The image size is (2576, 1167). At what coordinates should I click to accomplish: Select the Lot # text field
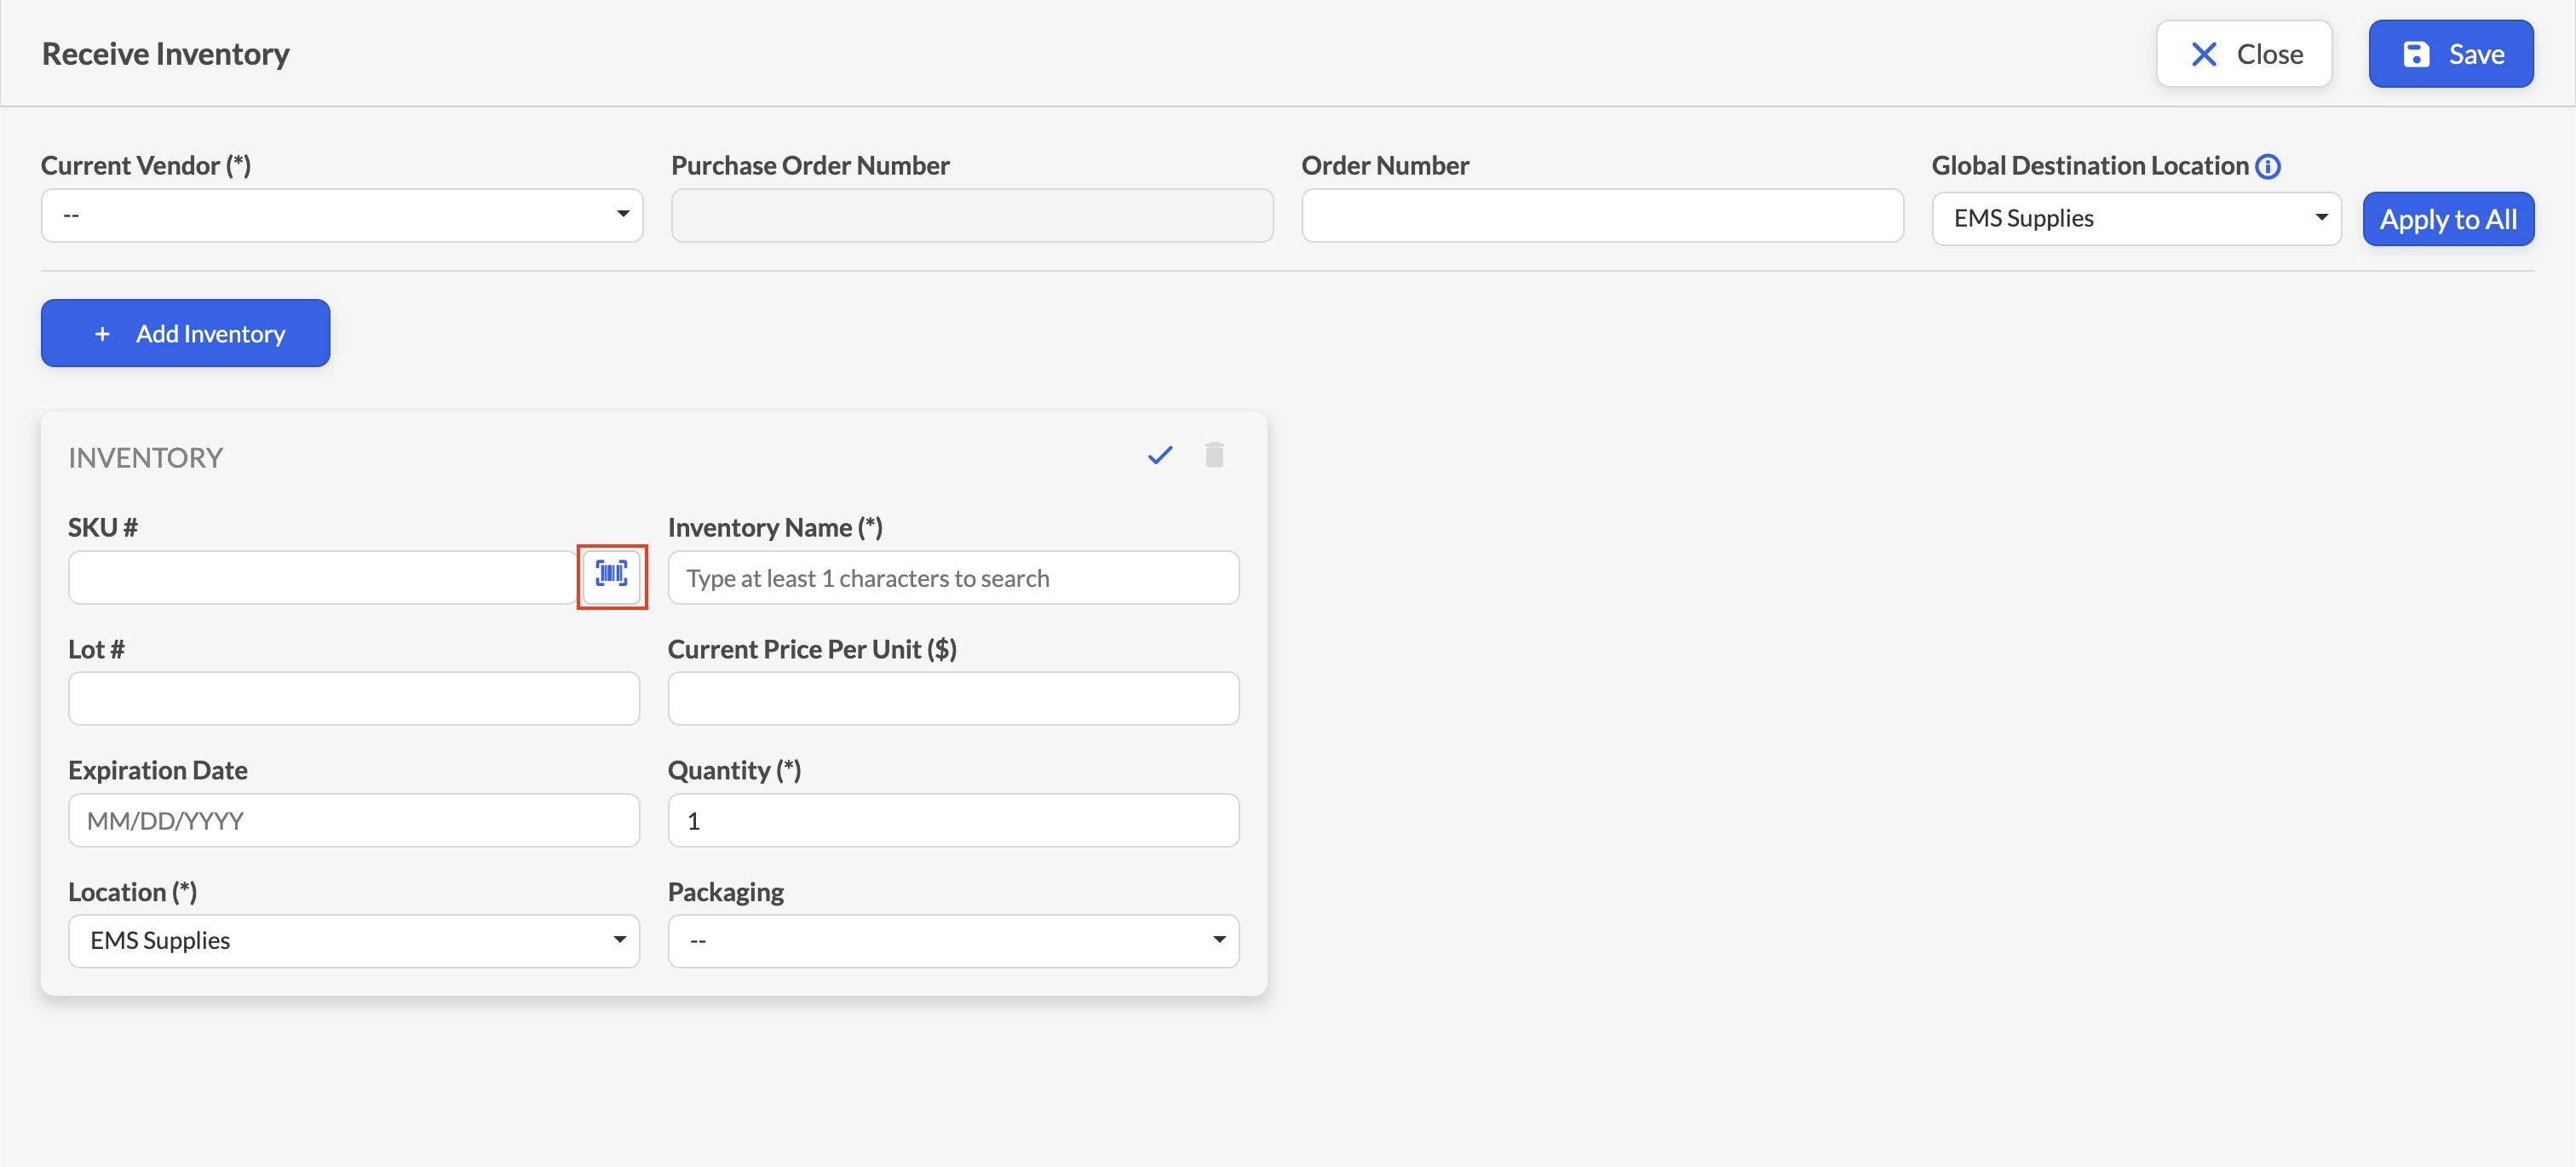click(354, 699)
